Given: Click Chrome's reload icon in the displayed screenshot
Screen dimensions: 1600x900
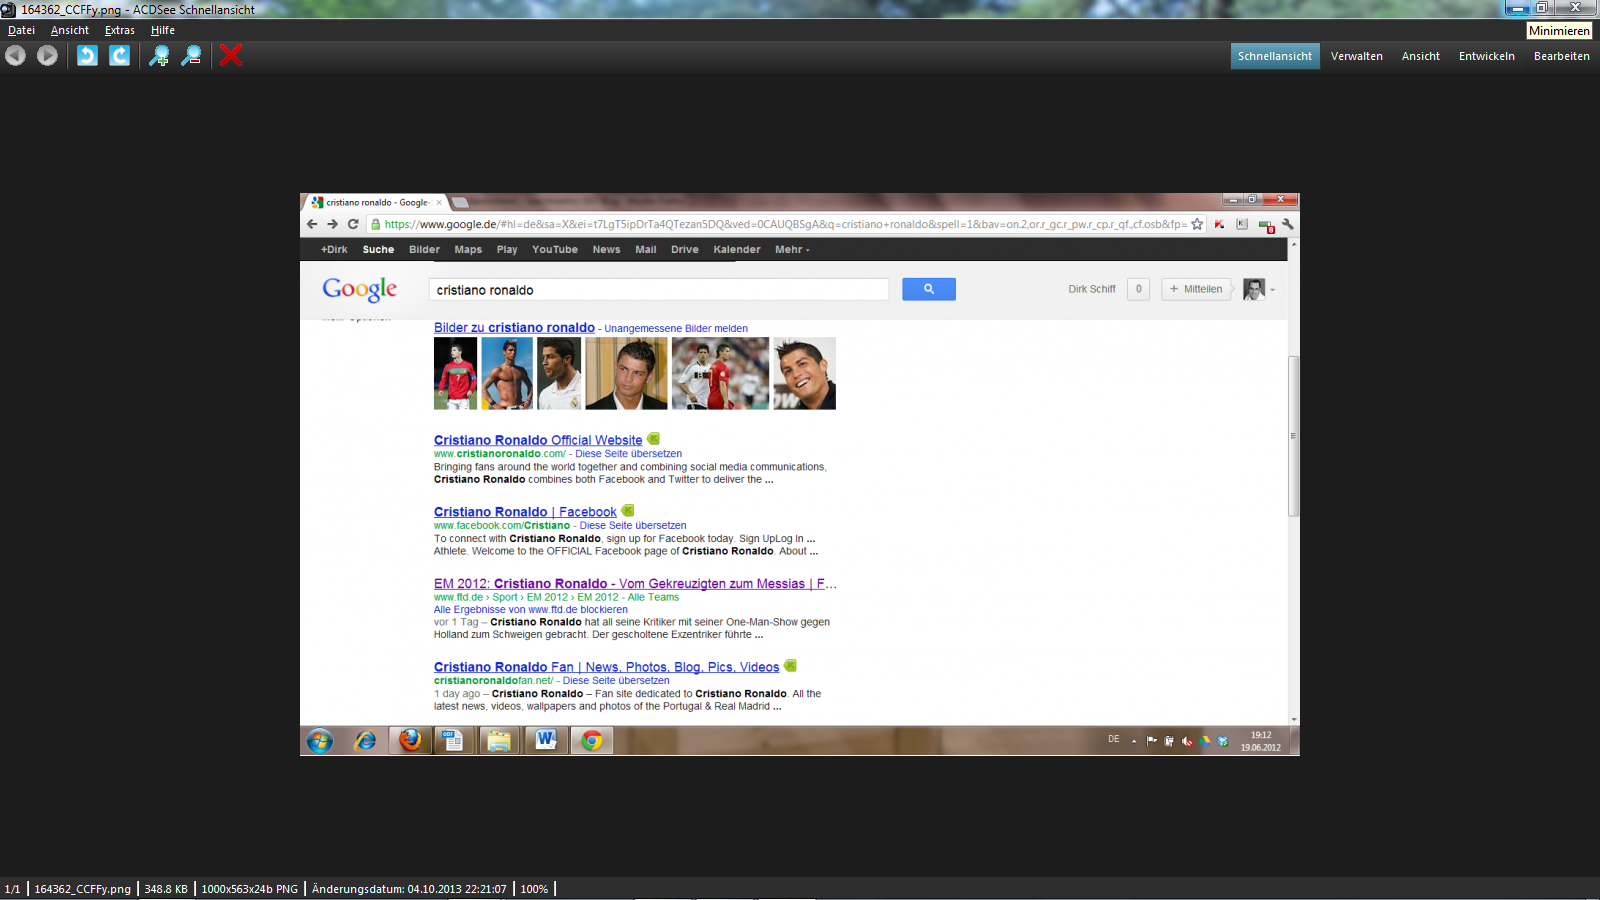Looking at the screenshot, I should coord(353,224).
